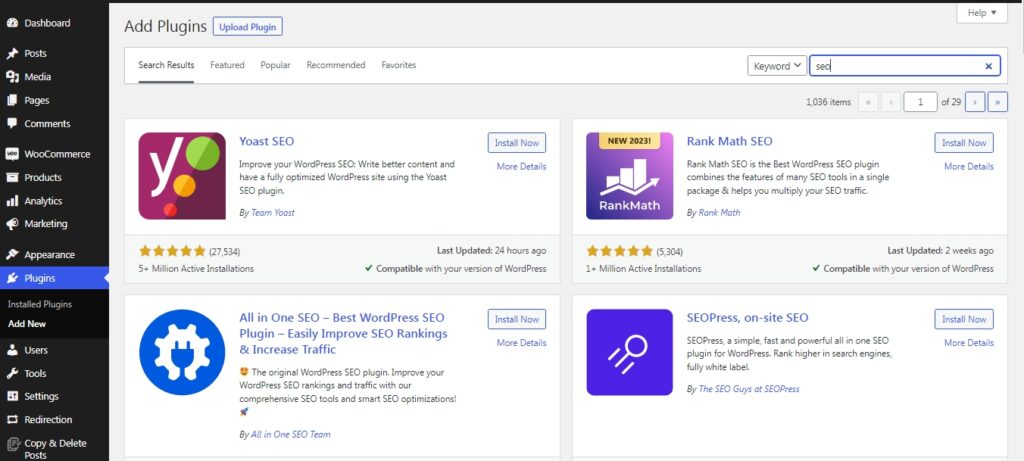This screenshot has height=461, width=1024.
Task: Jump to the last results page
Action: pyautogui.click(x=997, y=102)
